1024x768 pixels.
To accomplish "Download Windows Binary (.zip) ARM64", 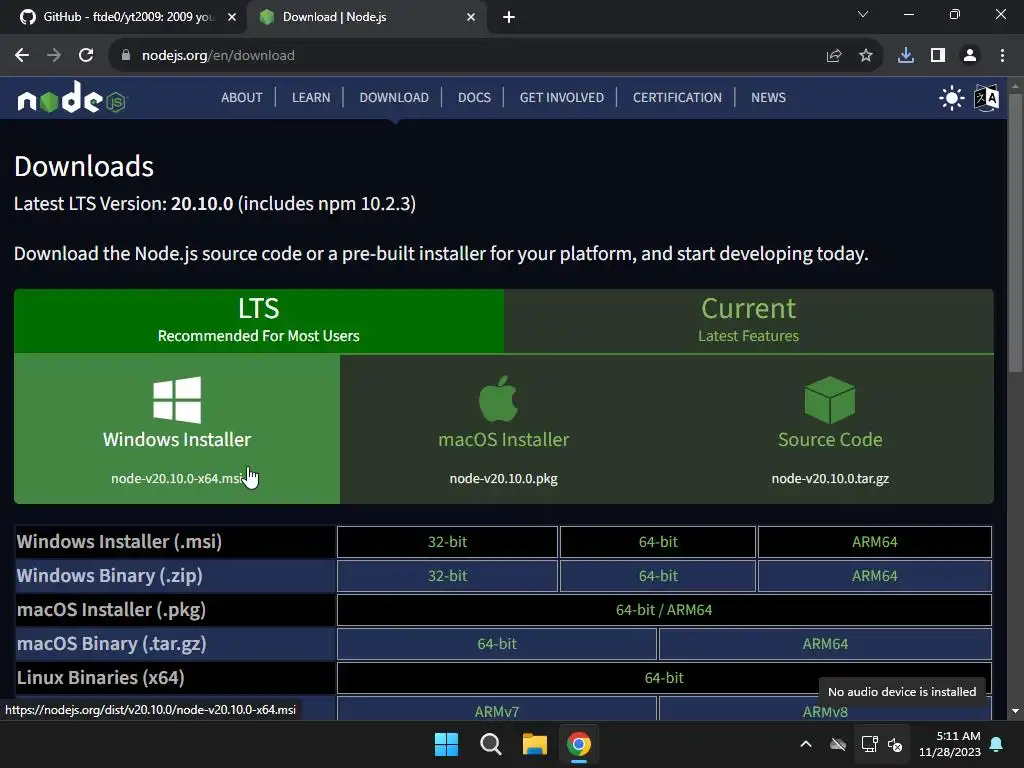I will click(874, 576).
